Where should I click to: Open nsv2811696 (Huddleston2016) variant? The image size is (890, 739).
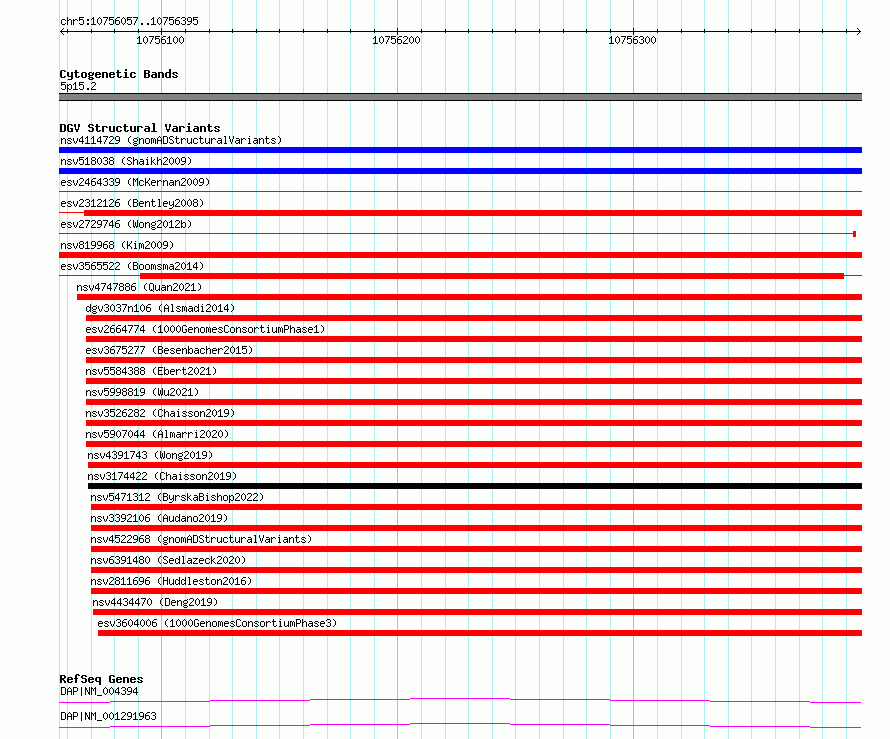[171, 581]
